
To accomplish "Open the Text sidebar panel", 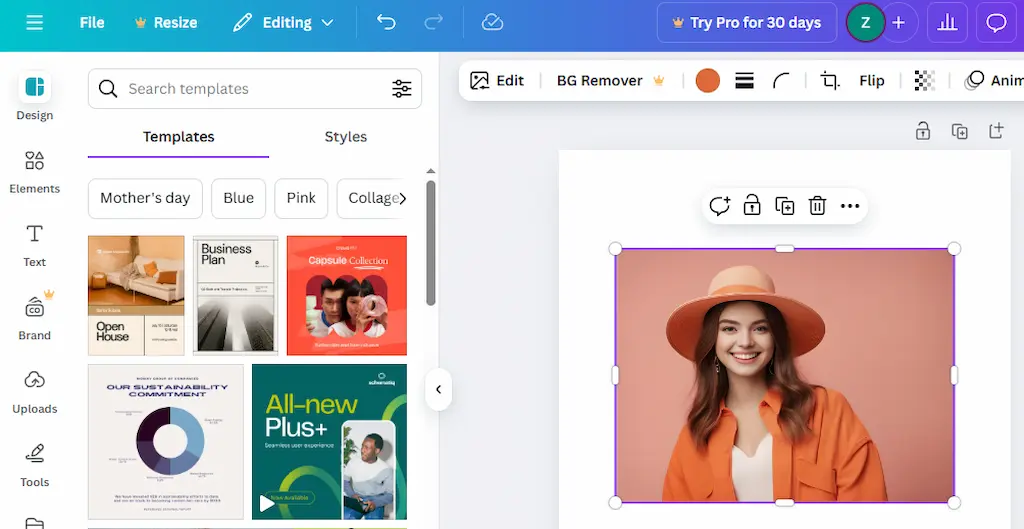I will pyautogui.click(x=35, y=246).
